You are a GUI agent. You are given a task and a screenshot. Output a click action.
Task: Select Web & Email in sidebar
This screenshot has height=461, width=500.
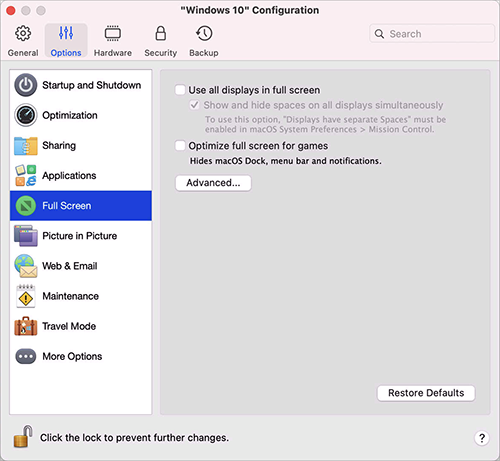point(81,266)
